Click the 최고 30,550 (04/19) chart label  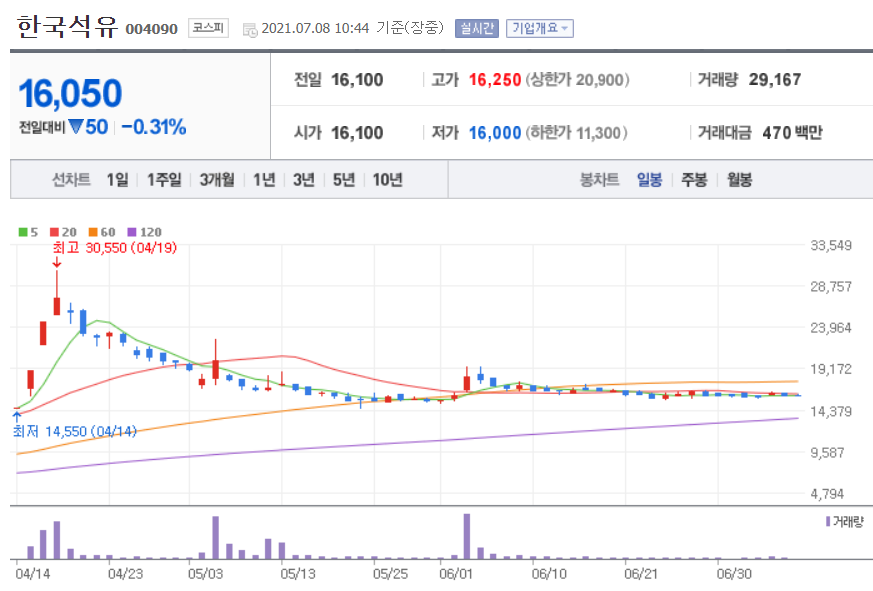[x=115, y=247]
